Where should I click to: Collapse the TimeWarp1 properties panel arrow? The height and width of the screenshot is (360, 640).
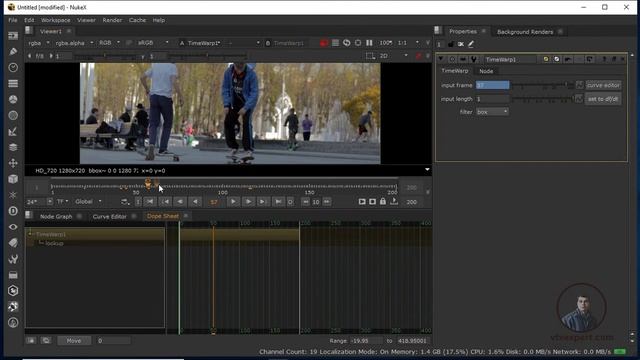(x=441, y=60)
